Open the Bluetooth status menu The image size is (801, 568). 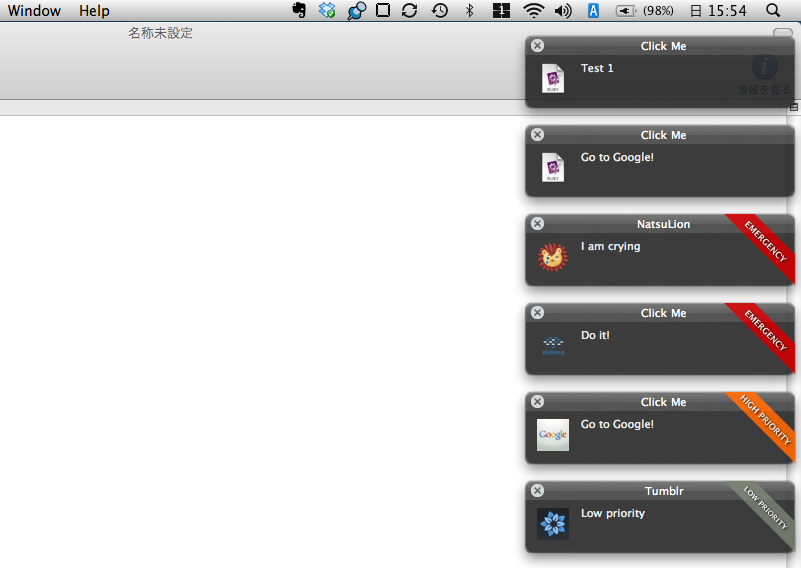(x=469, y=11)
